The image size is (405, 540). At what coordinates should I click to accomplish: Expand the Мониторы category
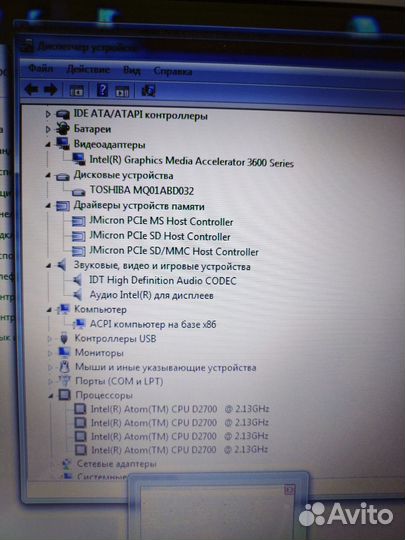click(50, 353)
